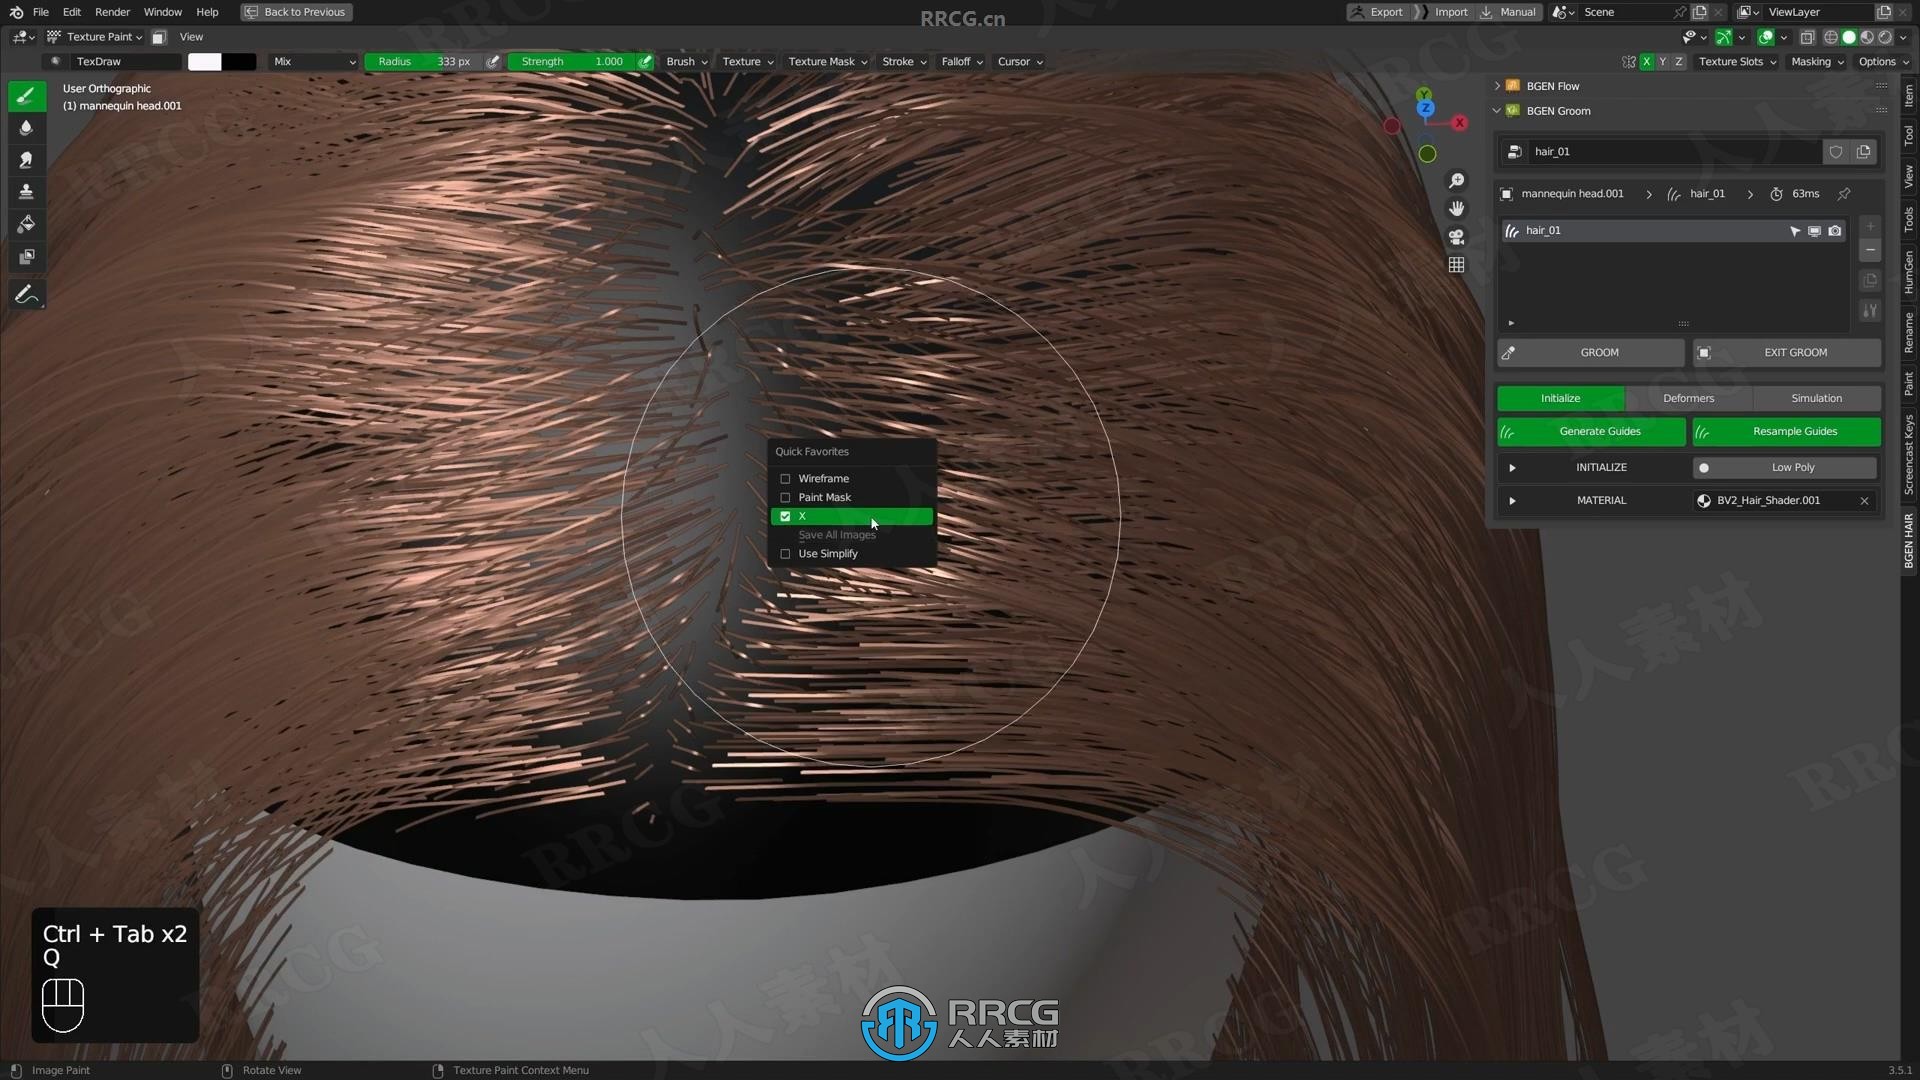Select the Mask tool
Viewport: 1920px width, 1080px height.
tap(26, 257)
